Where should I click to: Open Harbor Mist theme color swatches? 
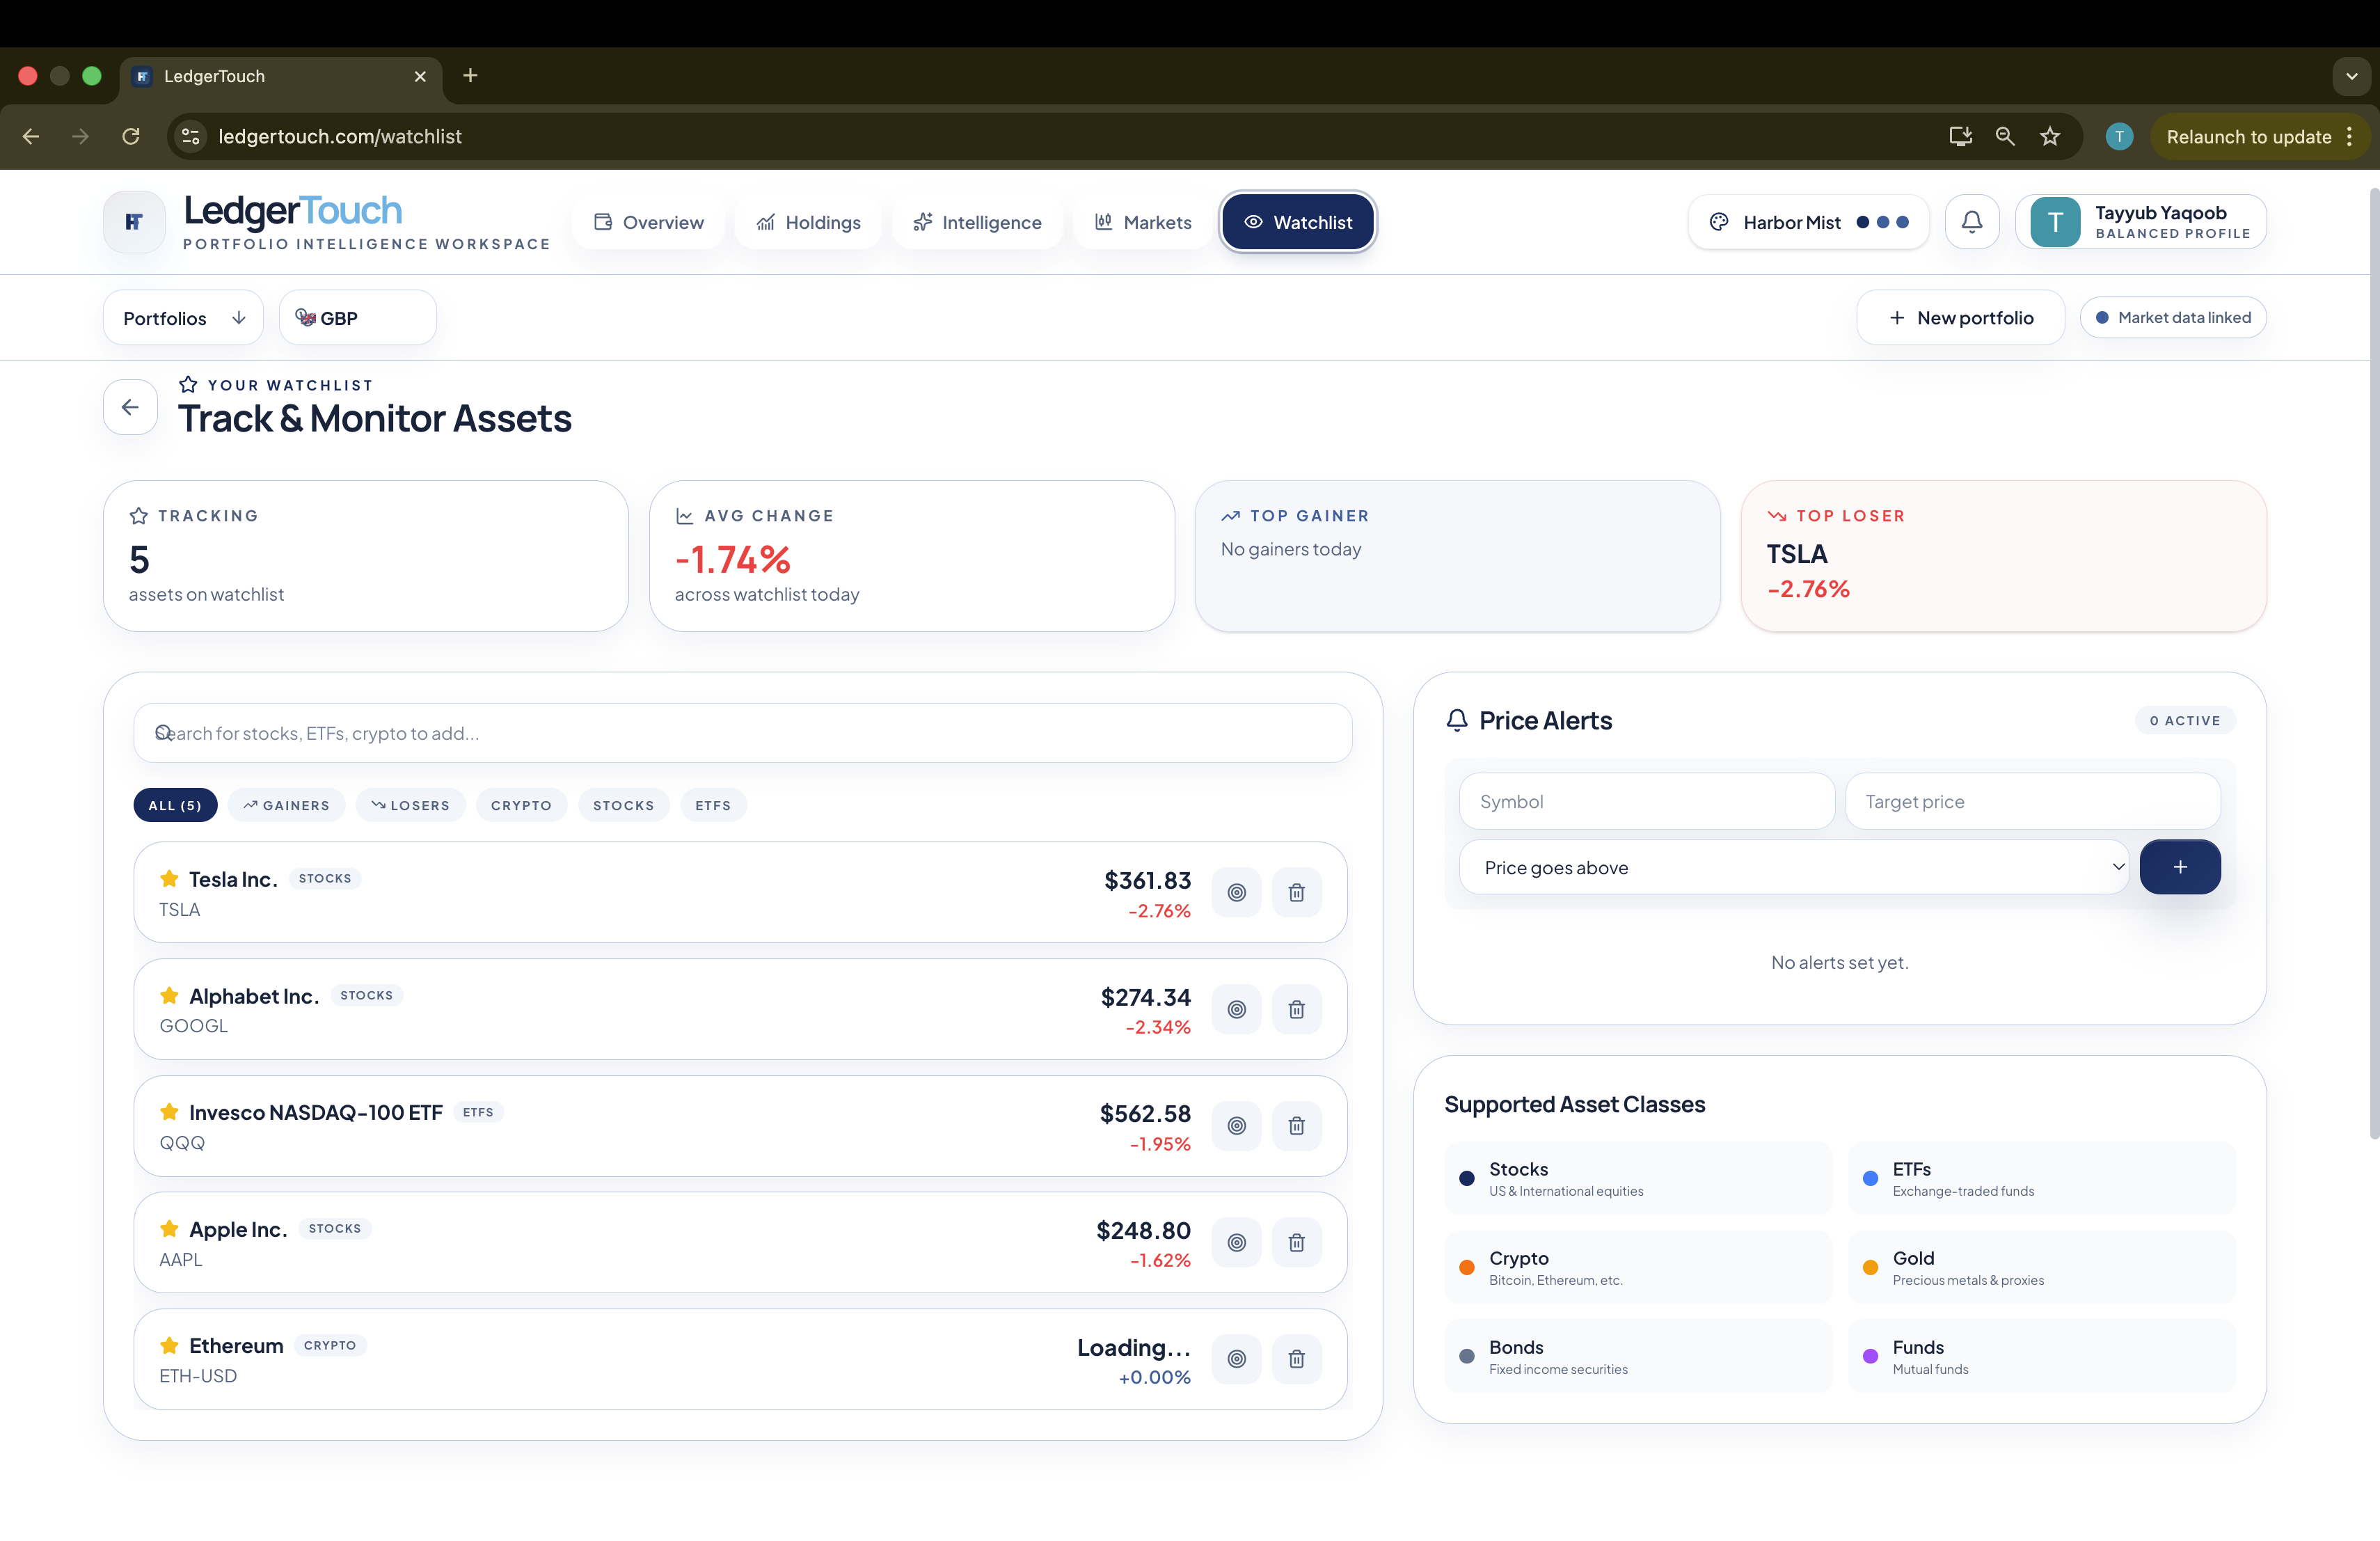pyautogui.click(x=1808, y=222)
